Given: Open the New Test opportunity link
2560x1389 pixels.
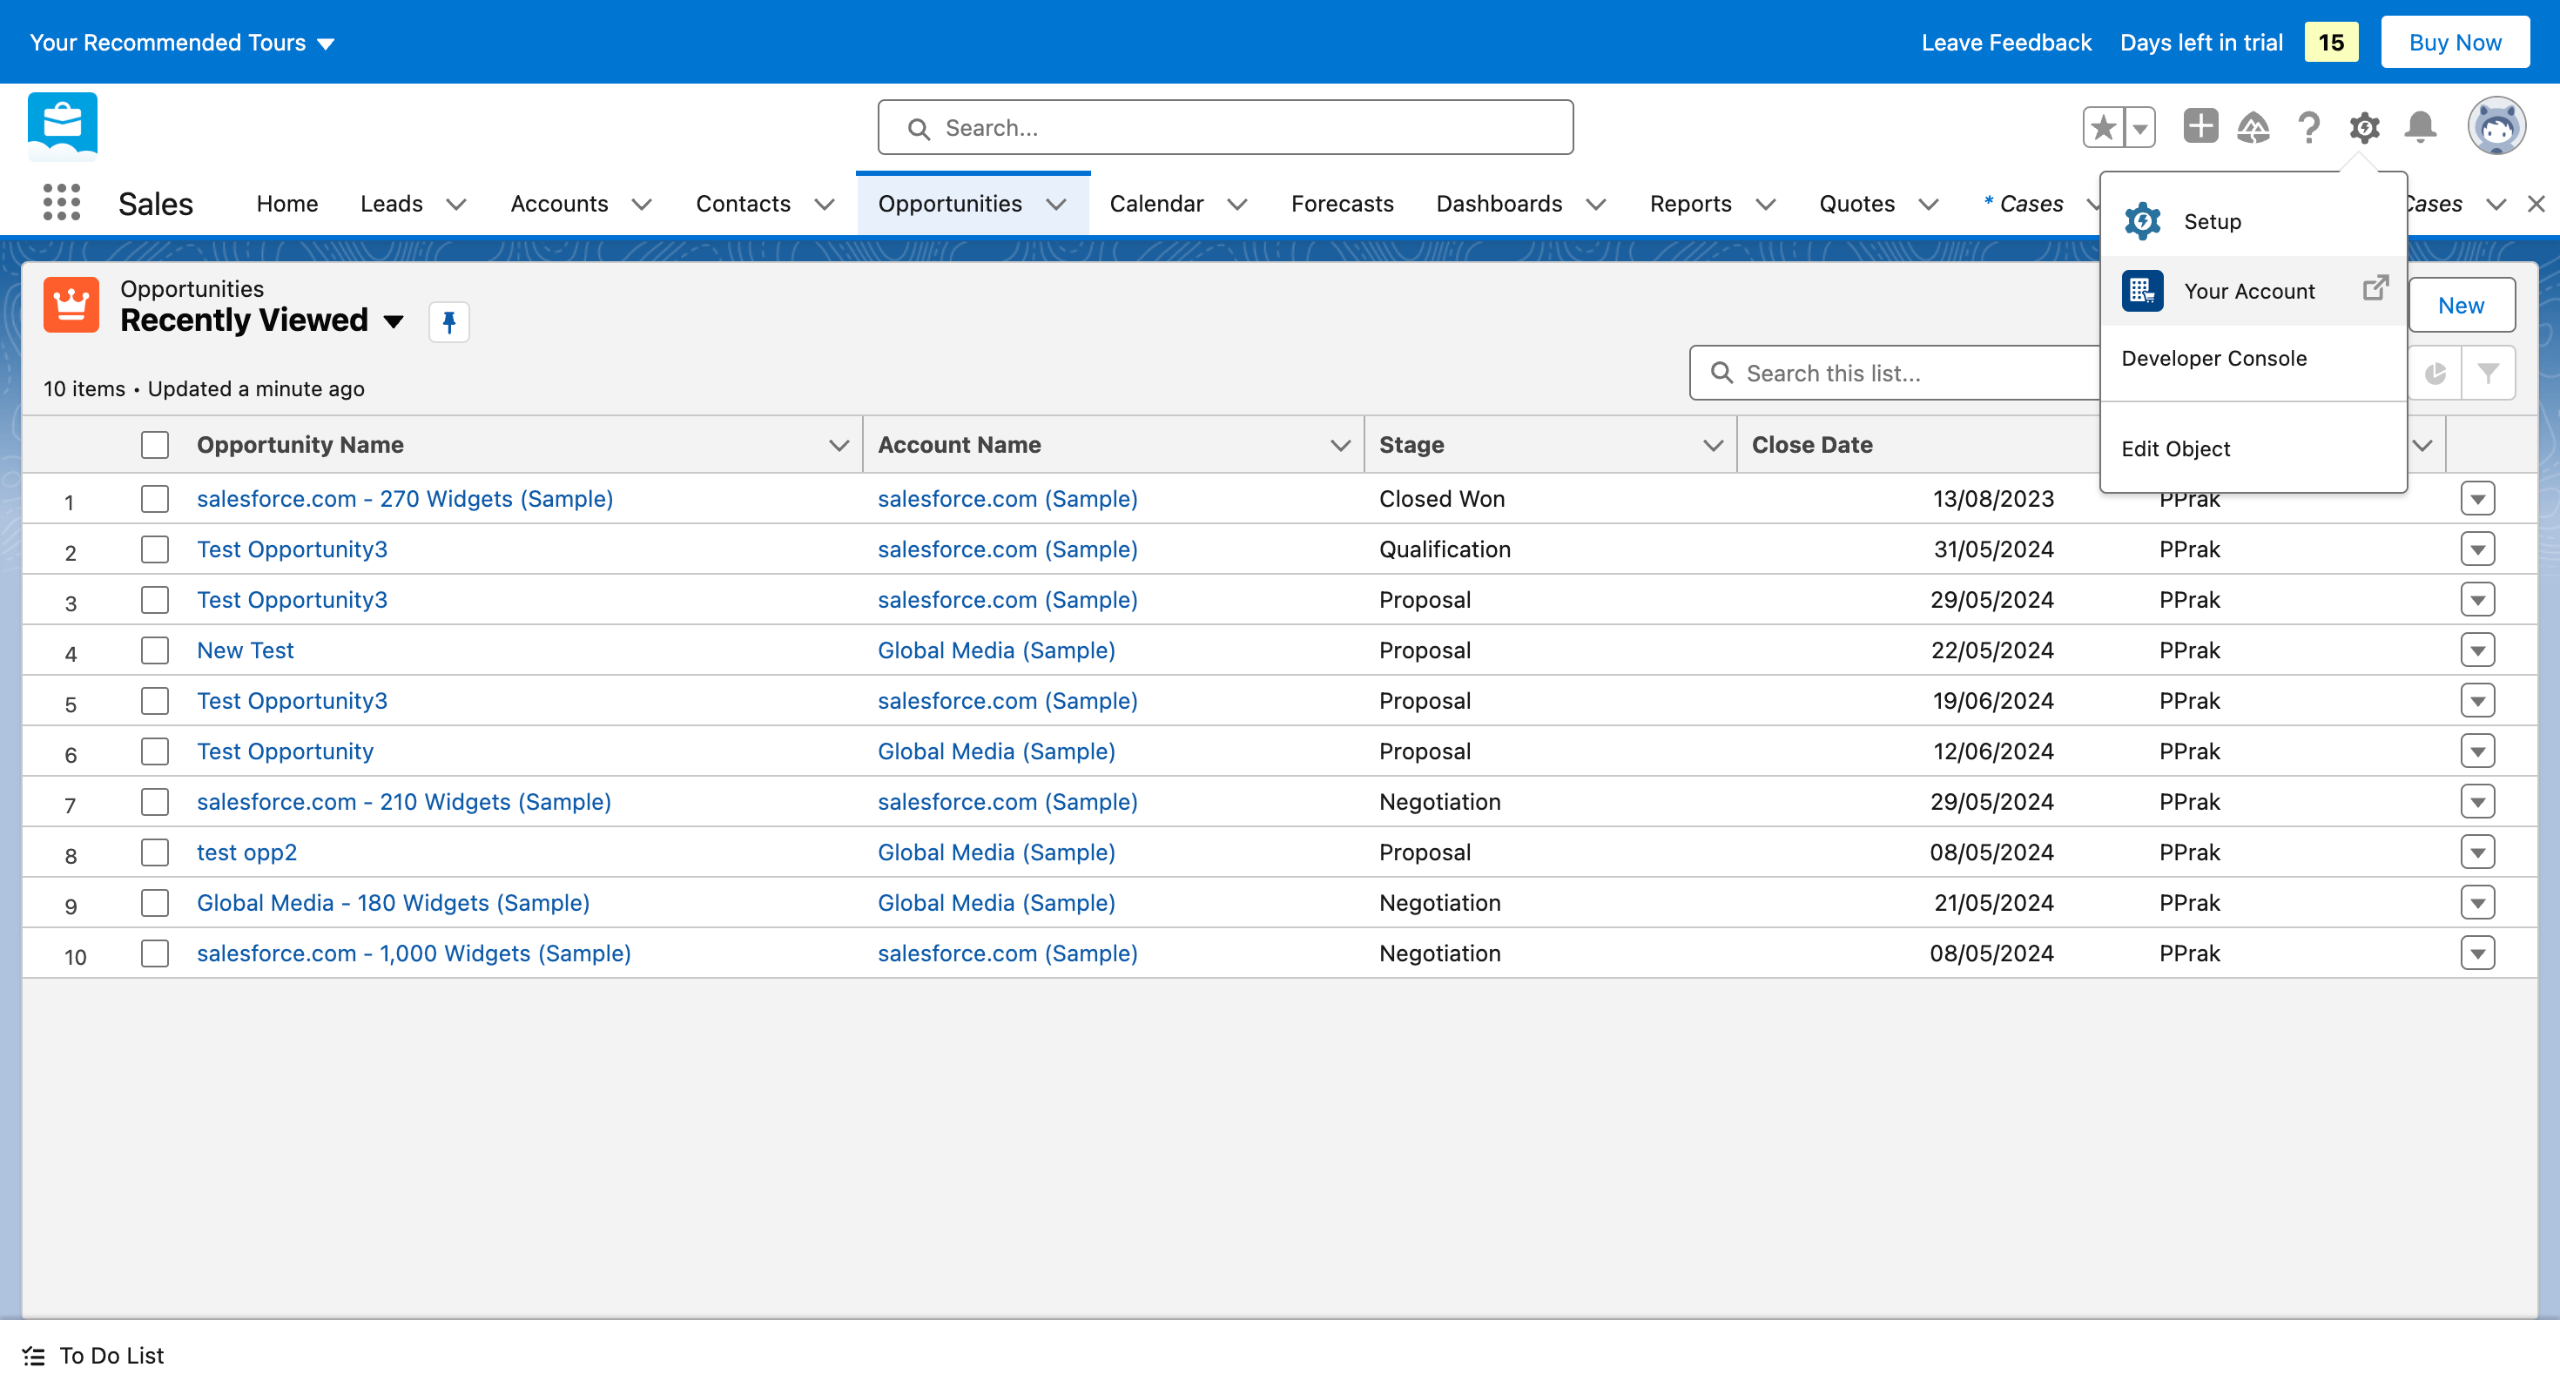Looking at the screenshot, I should tap(245, 650).
